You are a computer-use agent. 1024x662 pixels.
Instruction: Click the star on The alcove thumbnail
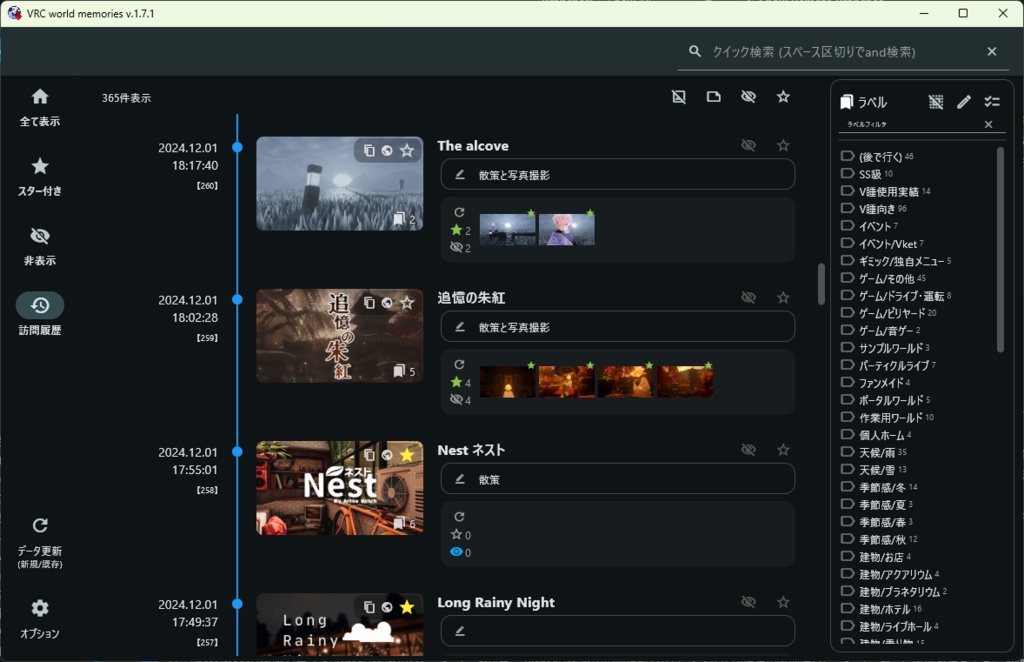(x=407, y=151)
